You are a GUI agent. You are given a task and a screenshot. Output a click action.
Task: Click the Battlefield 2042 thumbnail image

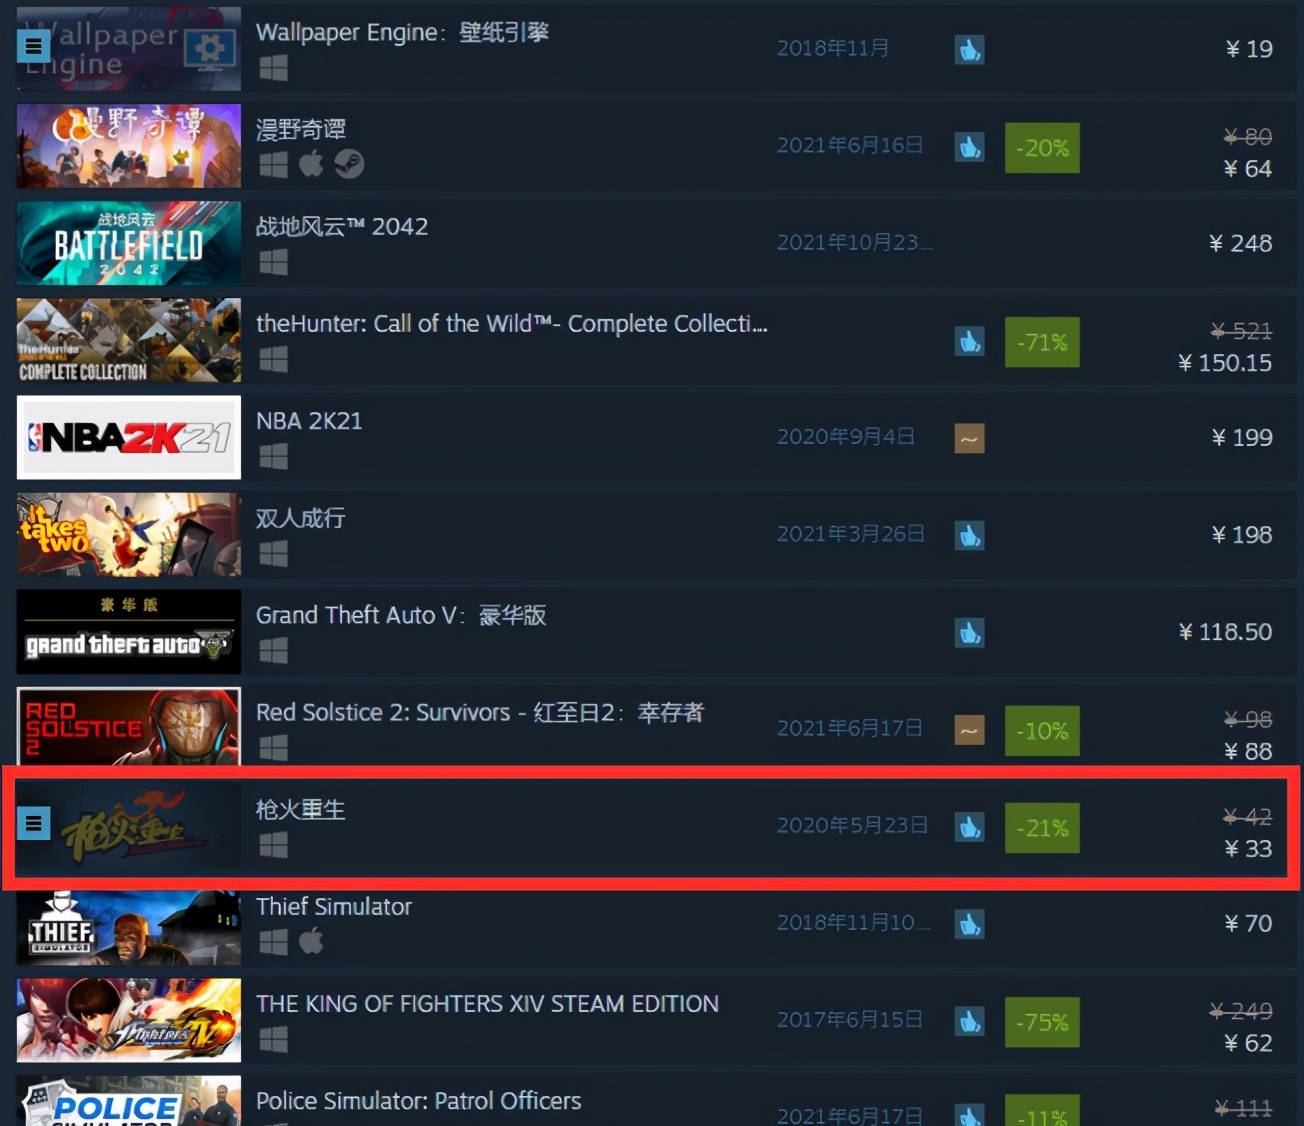point(129,243)
